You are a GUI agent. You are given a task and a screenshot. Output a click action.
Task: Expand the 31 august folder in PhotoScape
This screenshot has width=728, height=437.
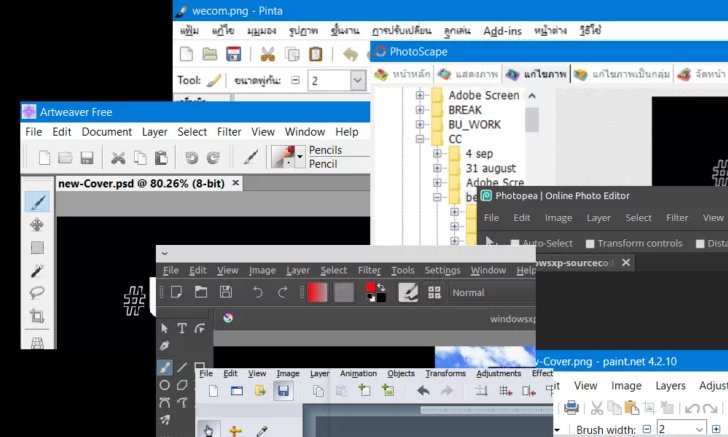pyautogui.click(x=437, y=168)
